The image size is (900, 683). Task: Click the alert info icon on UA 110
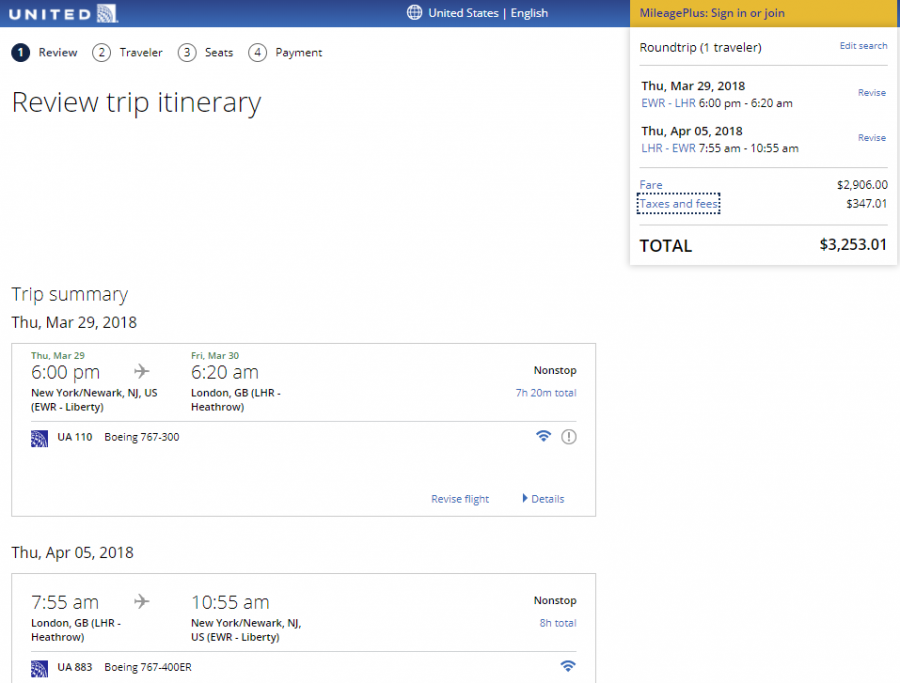point(569,436)
